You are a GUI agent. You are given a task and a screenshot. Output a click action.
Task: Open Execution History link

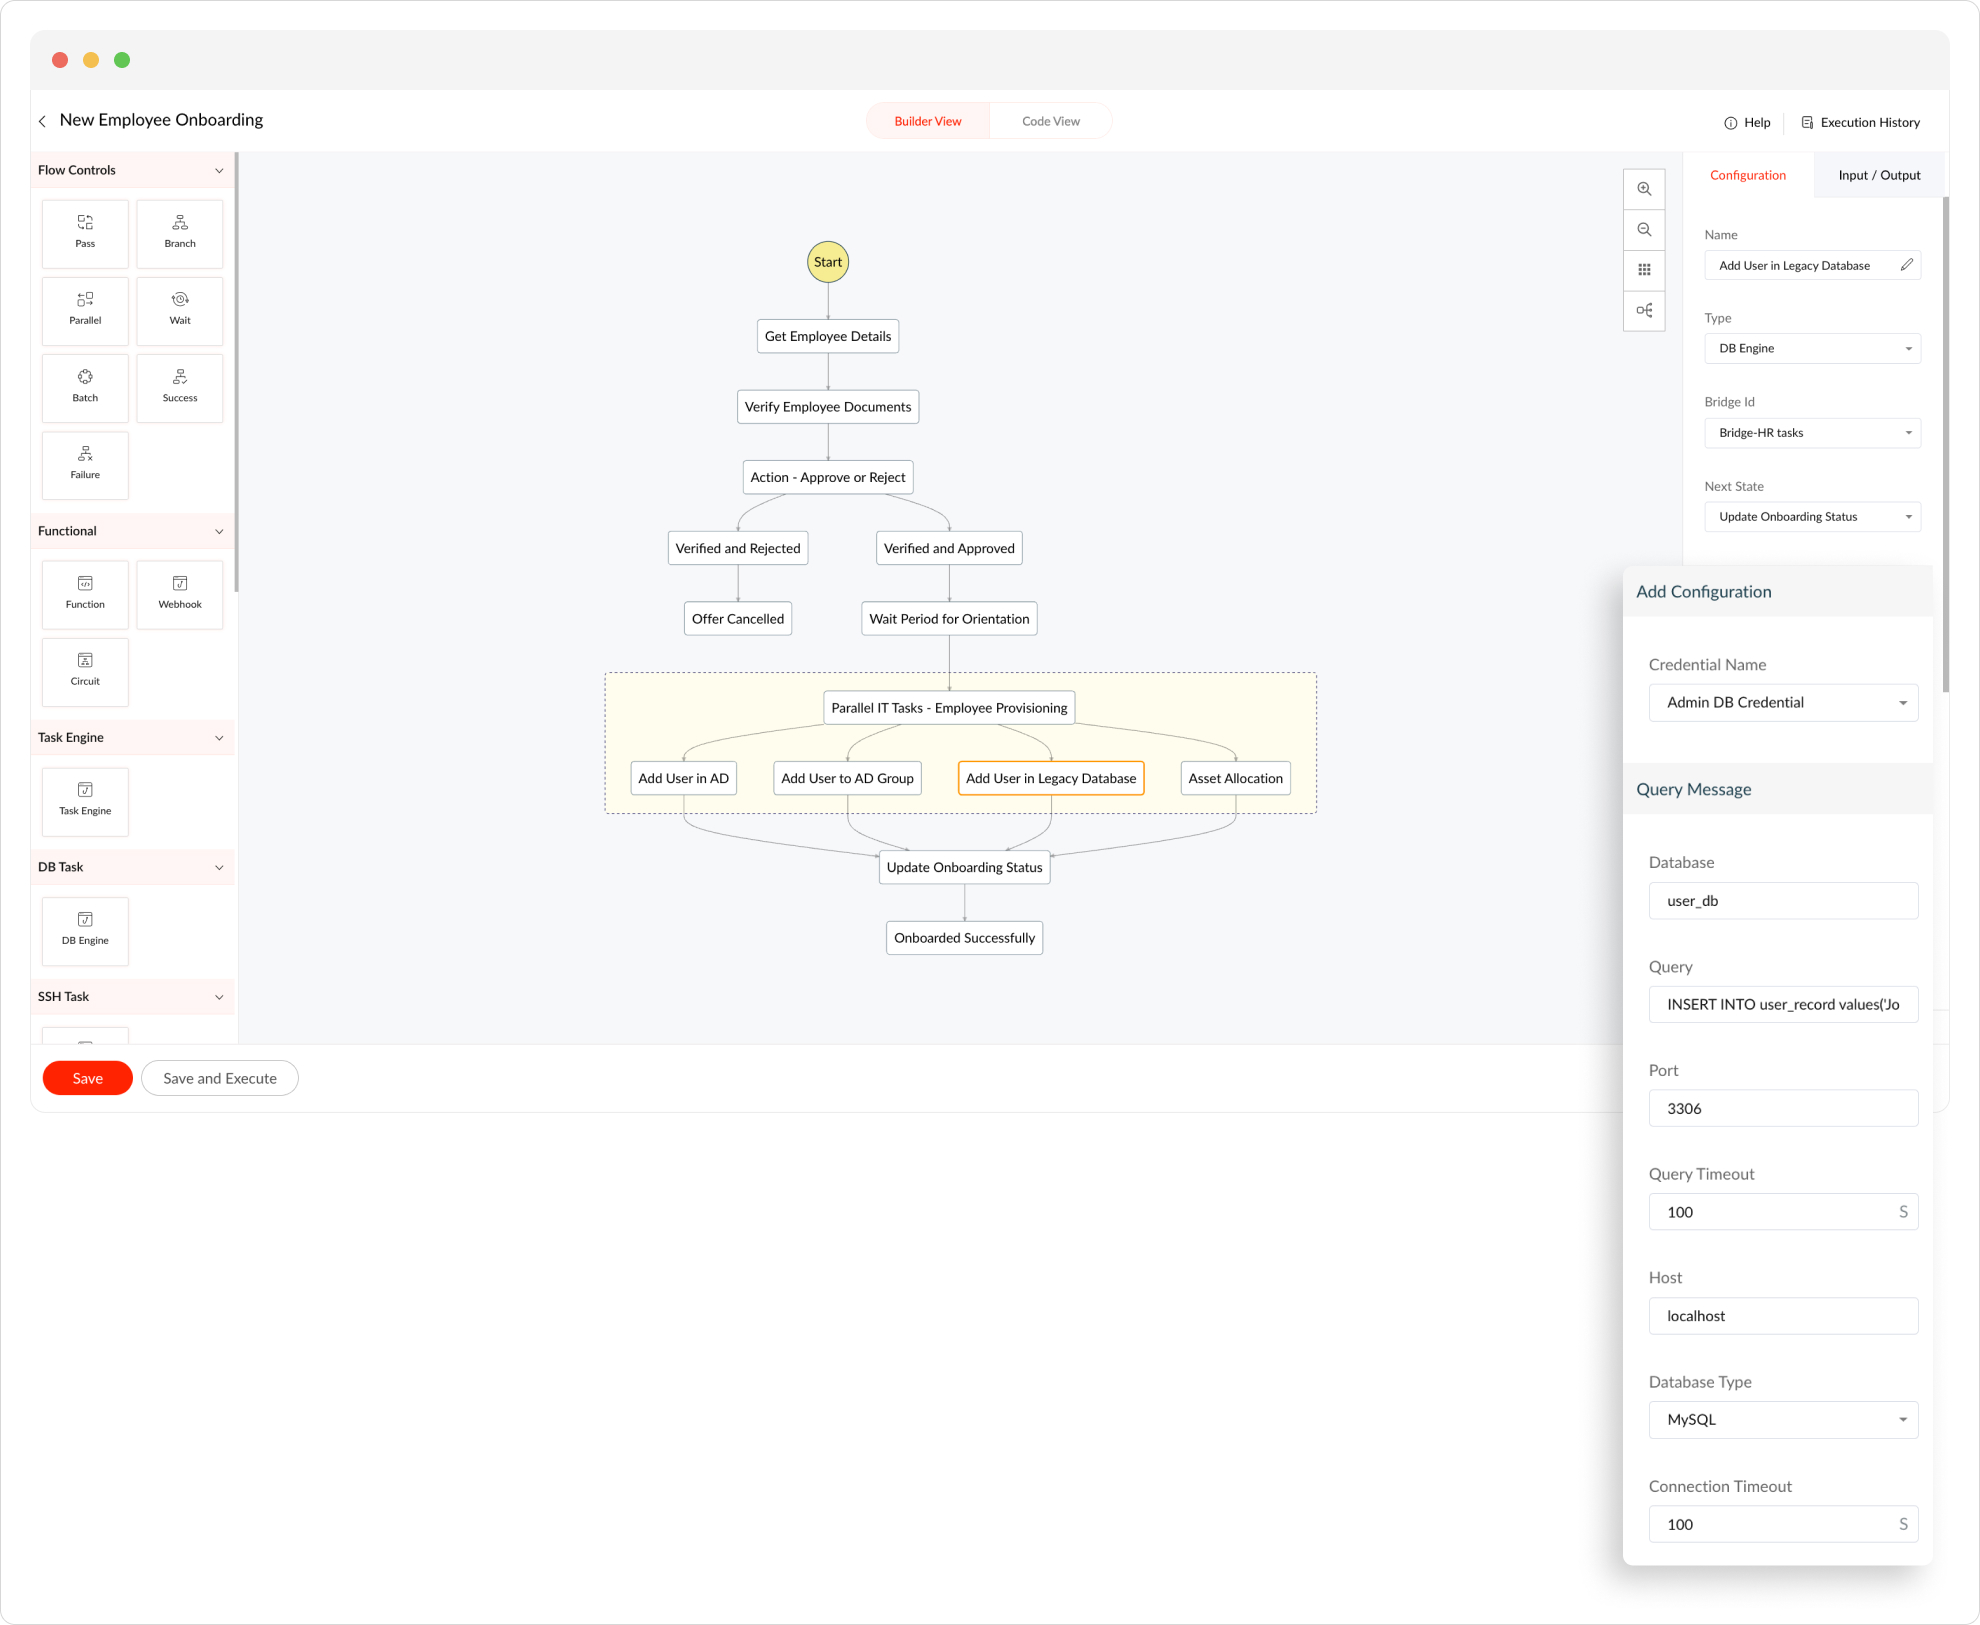[x=1860, y=122]
